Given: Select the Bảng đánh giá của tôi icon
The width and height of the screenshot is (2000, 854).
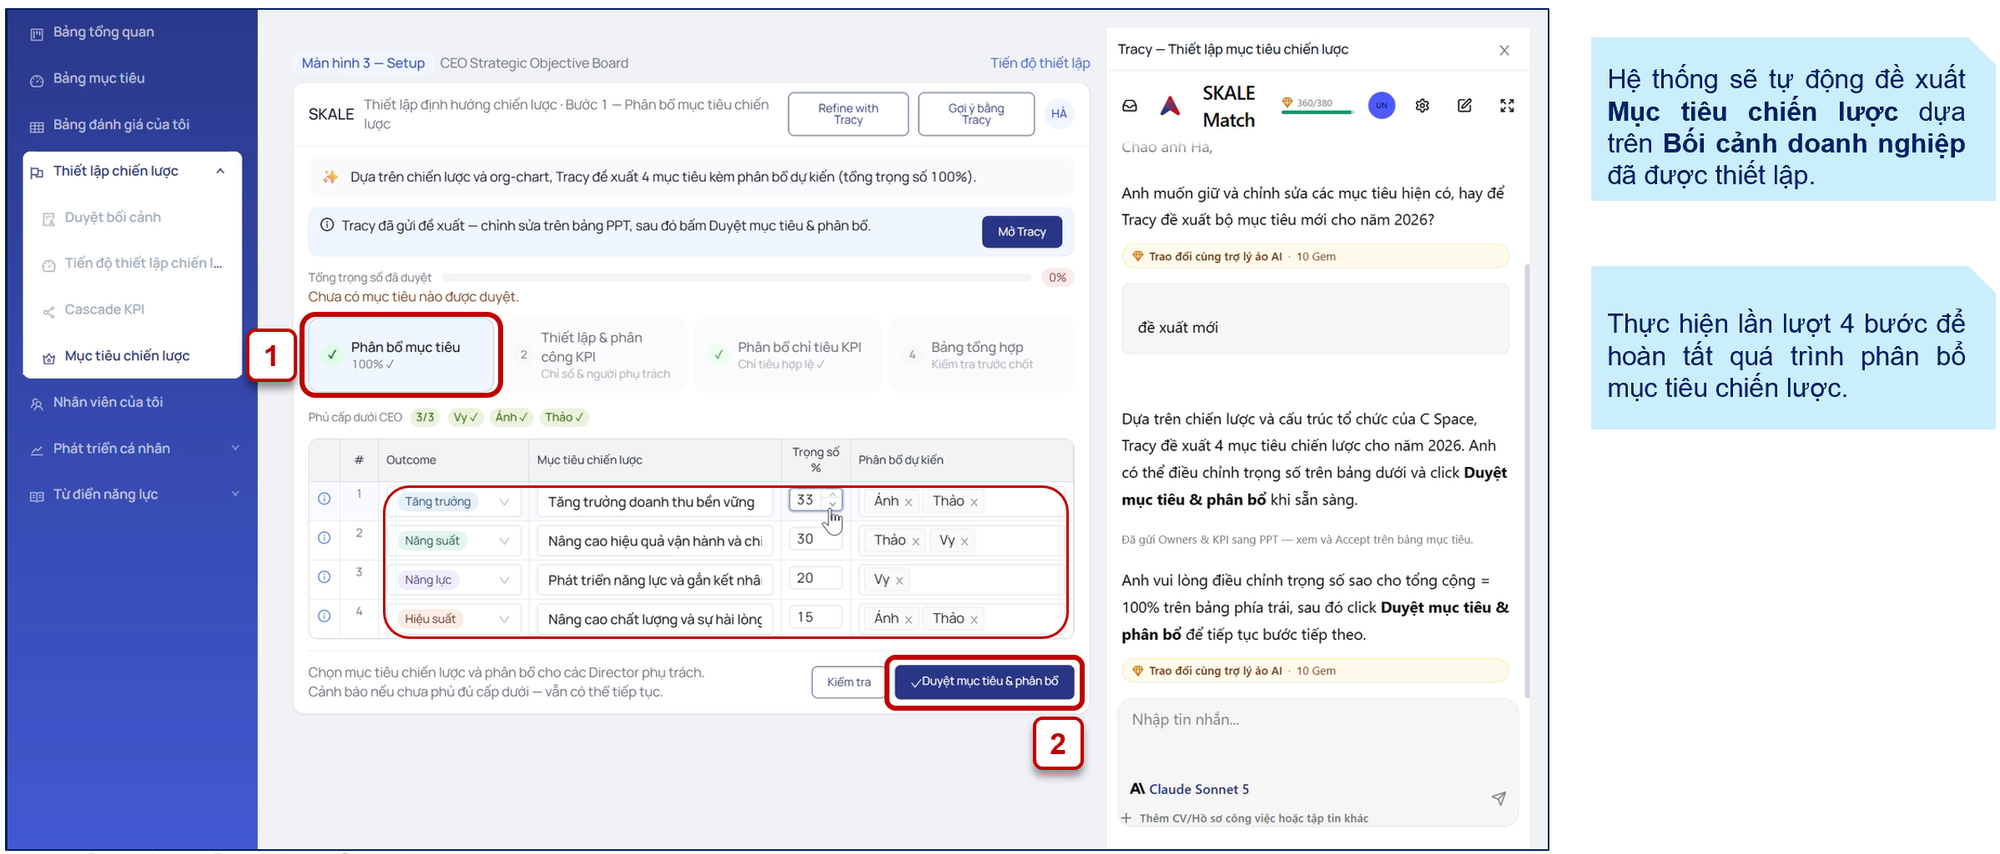Looking at the screenshot, I should click(37, 126).
